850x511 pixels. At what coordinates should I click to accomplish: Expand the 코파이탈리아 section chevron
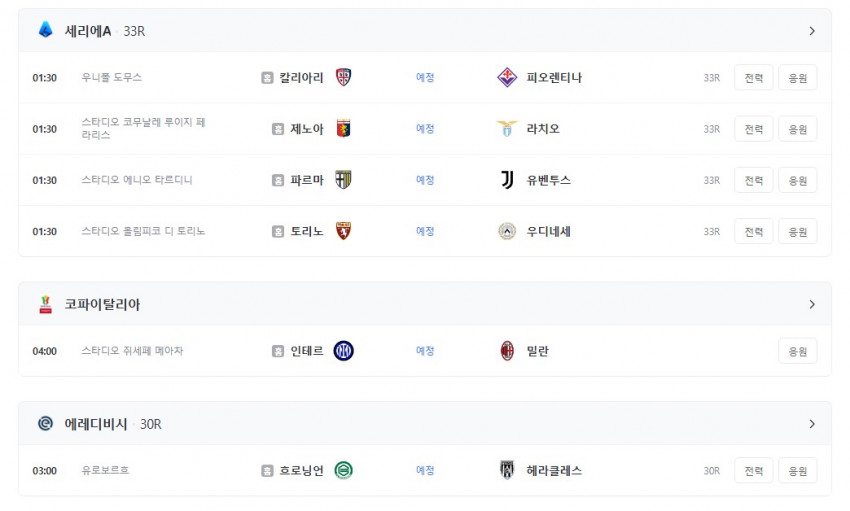point(812,305)
